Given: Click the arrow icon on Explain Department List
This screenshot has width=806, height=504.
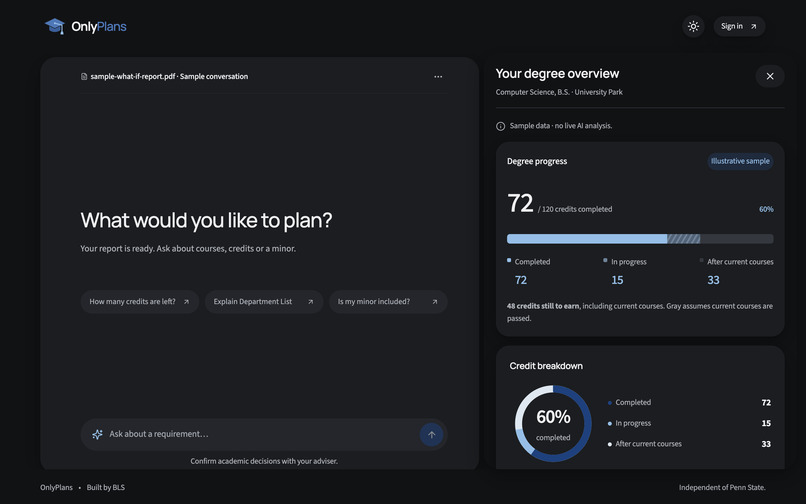Looking at the screenshot, I should 310,302.
